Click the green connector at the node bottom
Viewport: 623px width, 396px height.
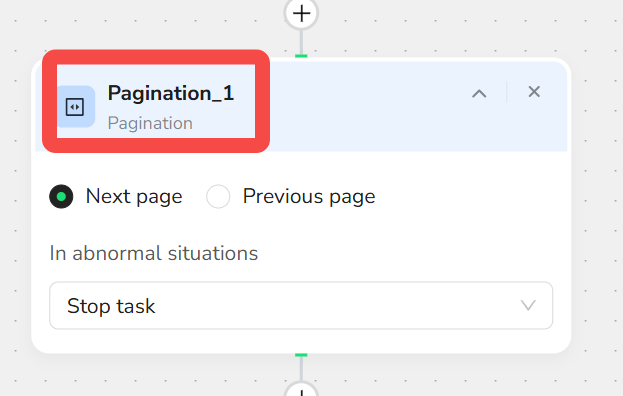[x=301, y=355]
